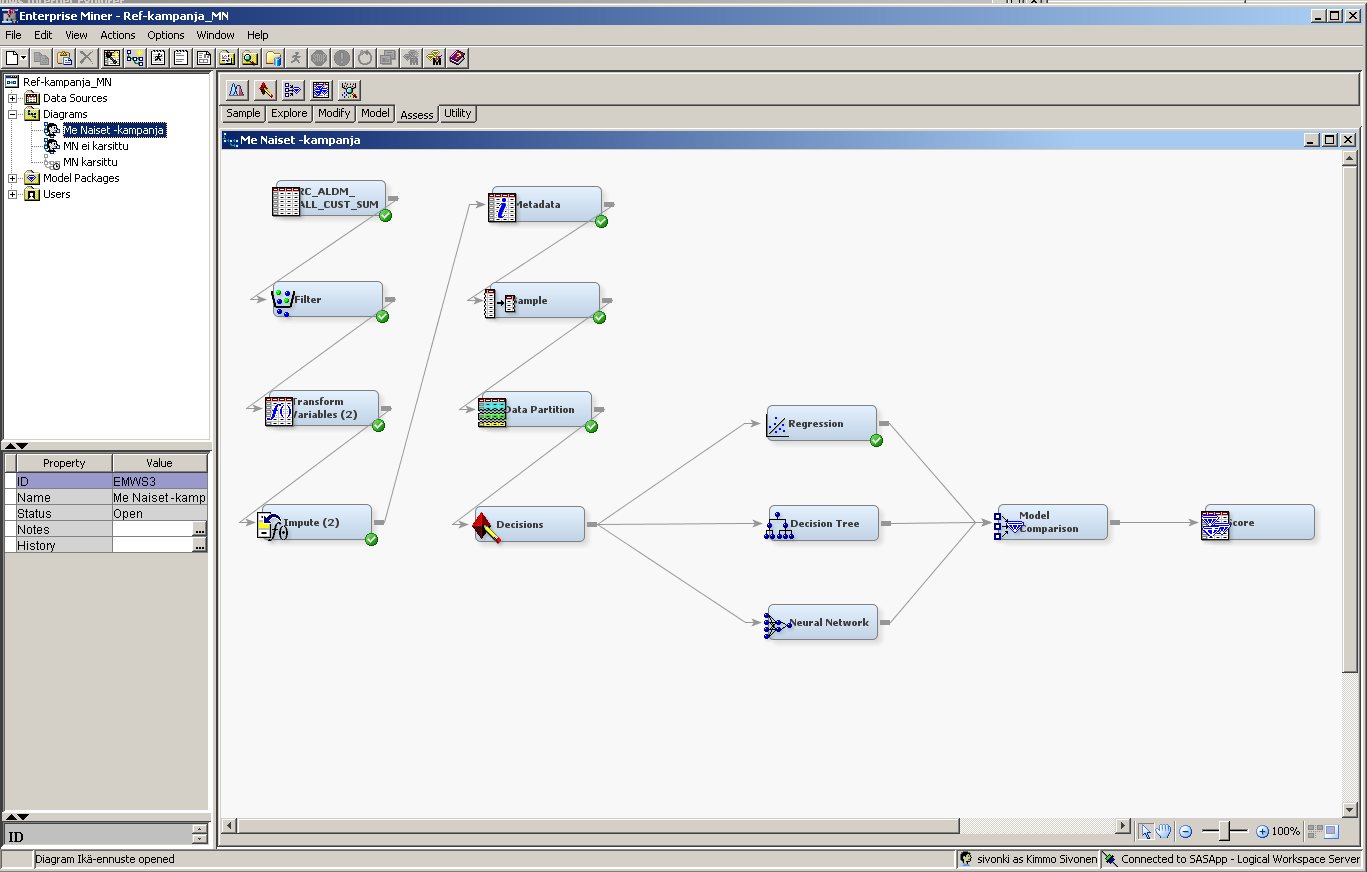
Task: Click the purple help book icon
Action: coord(457,58)
